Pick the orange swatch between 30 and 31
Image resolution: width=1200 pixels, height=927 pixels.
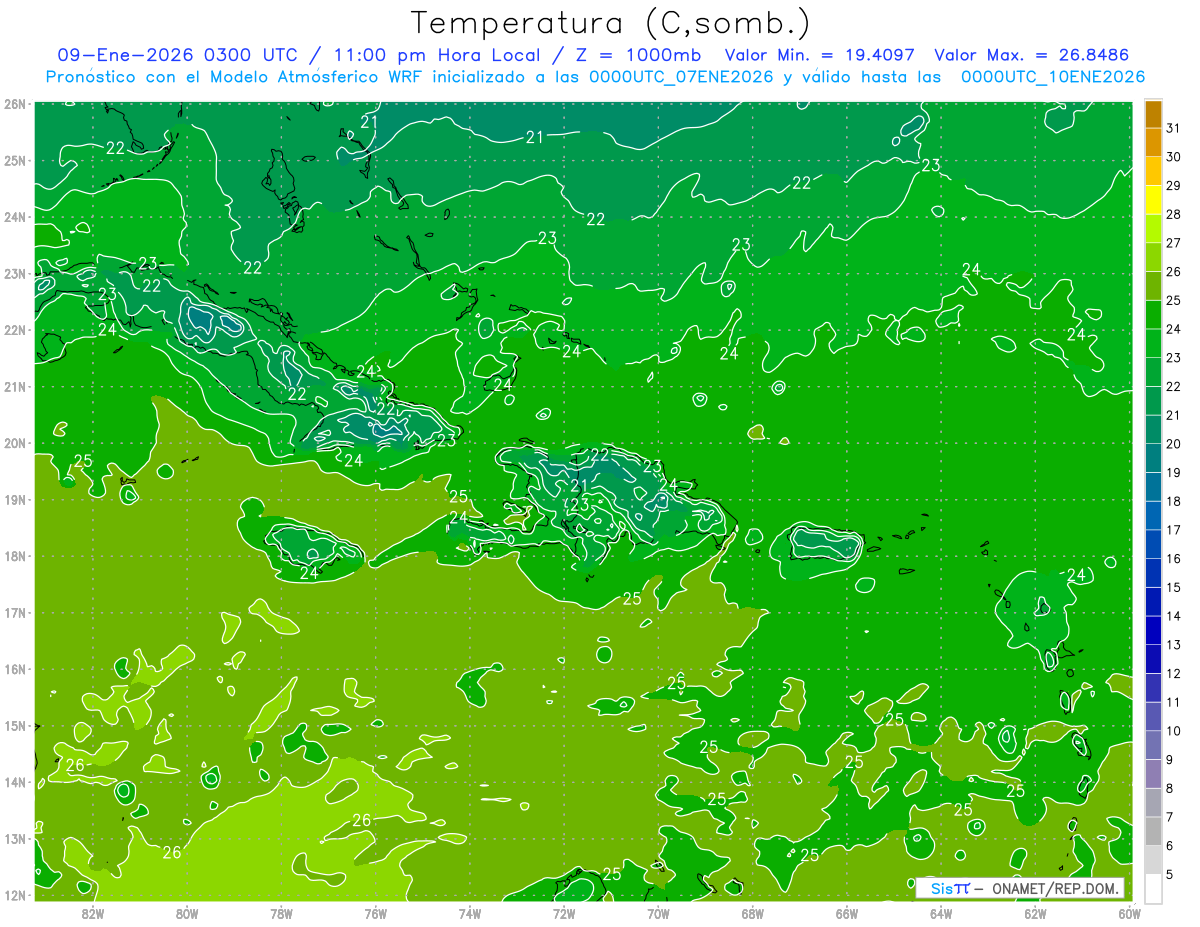coord(1153,143)
